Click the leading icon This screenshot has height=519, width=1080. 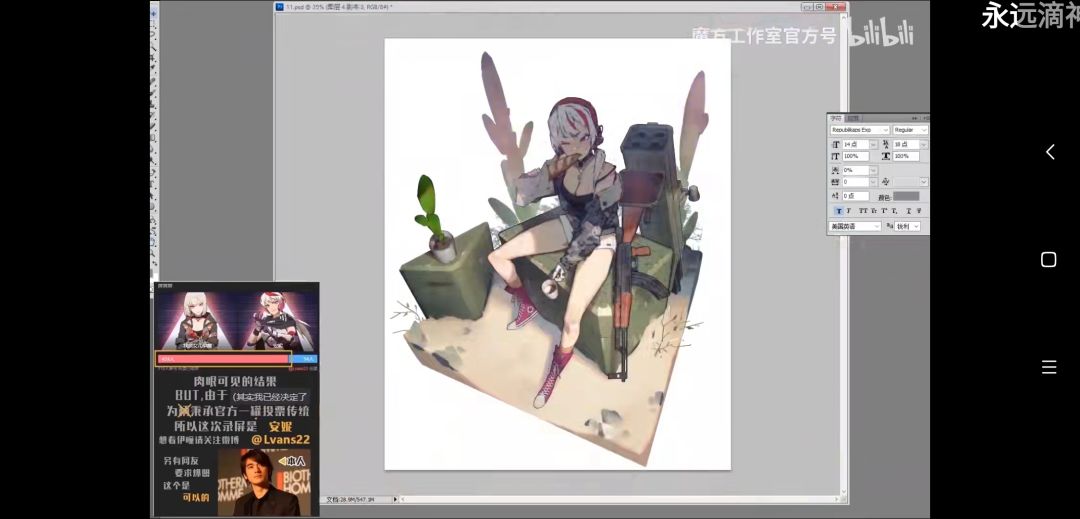pyautogui.click(x=886, y=144)
